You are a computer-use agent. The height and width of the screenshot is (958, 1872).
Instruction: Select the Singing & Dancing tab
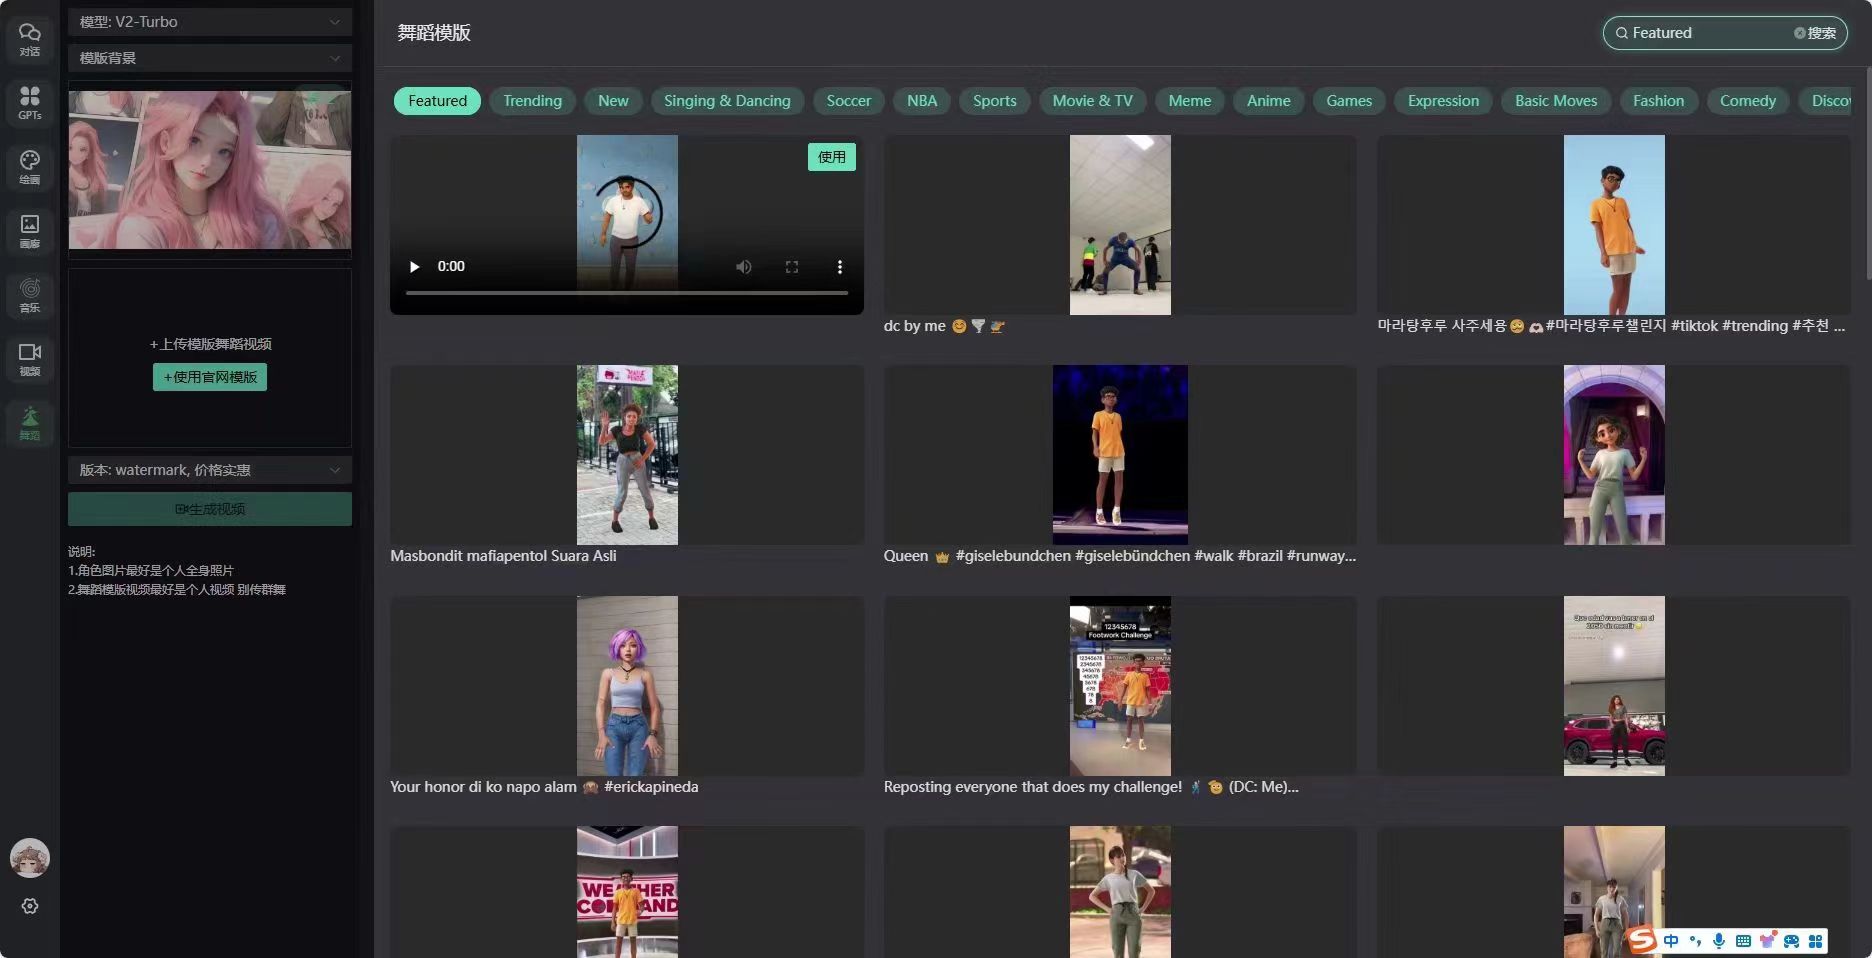point(727,101)
